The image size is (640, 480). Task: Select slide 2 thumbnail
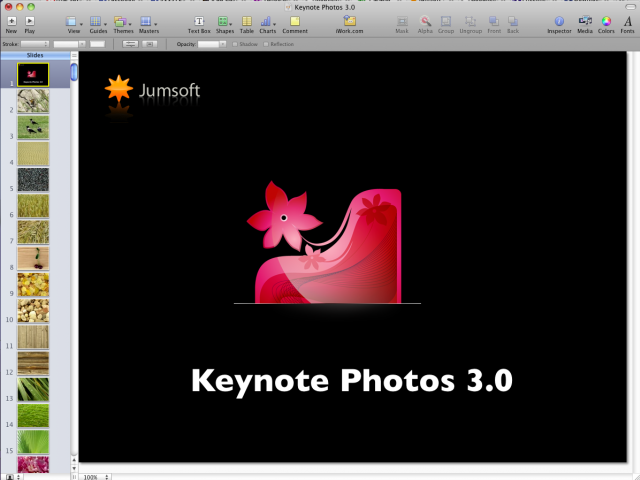pyautogui.click(x=33, y=101)
